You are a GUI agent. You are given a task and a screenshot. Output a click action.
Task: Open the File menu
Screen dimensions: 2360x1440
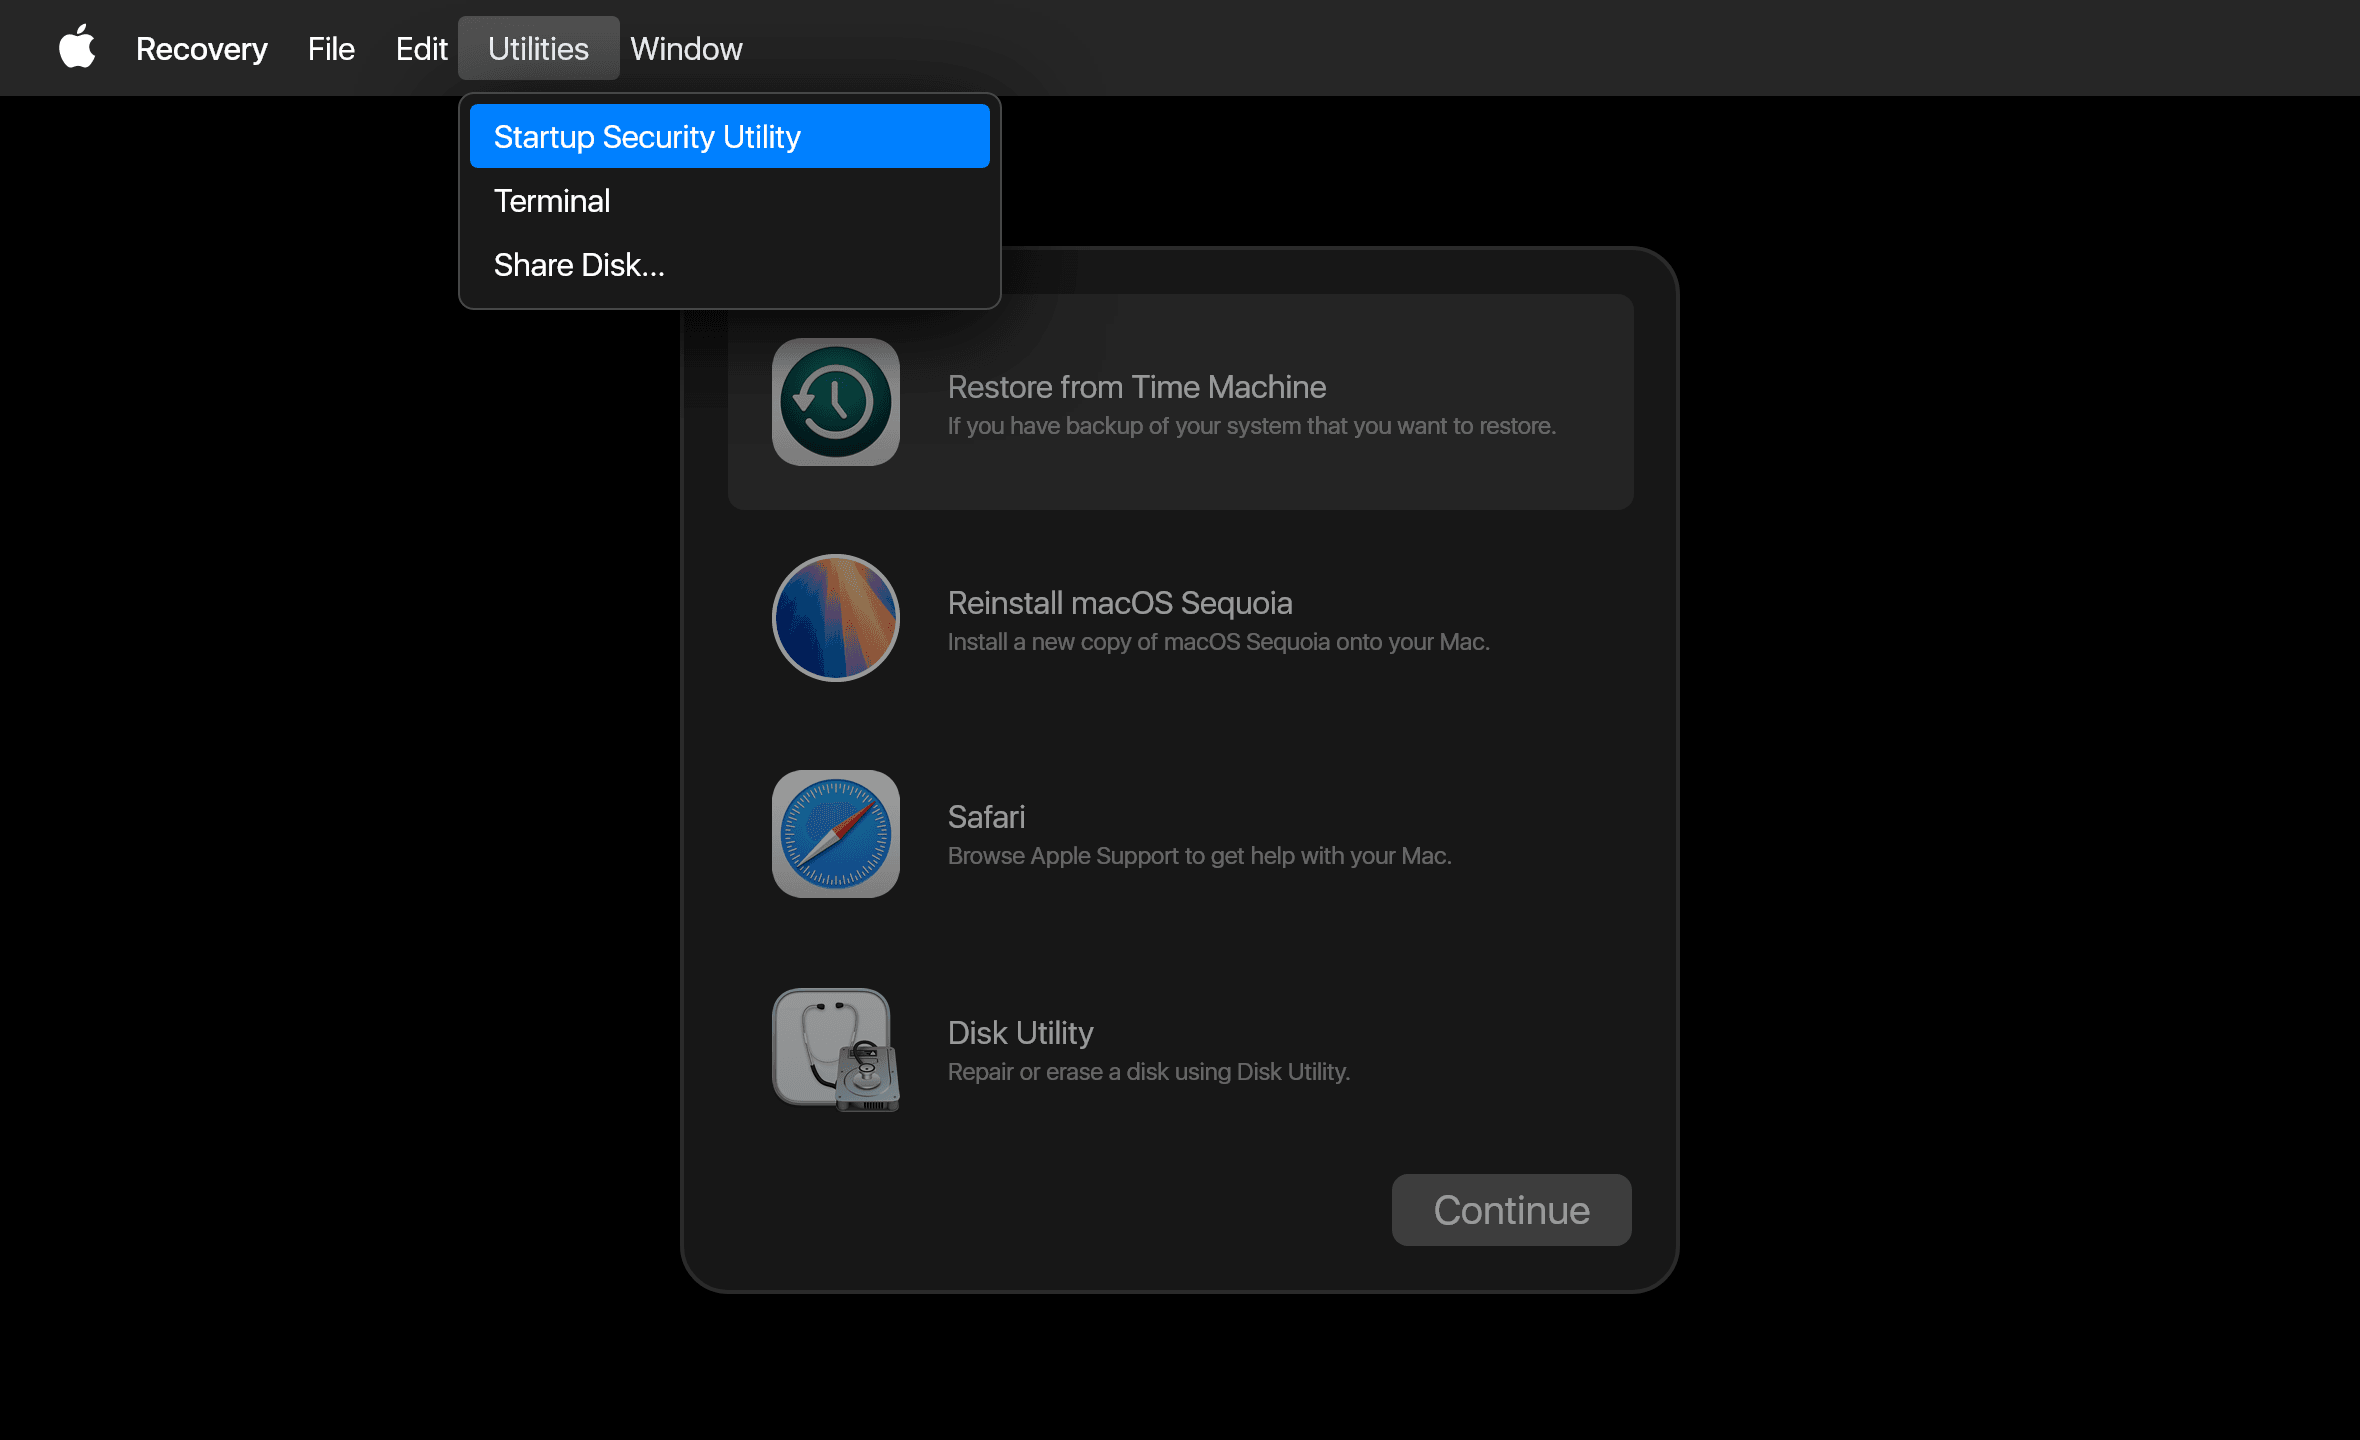click(x=330, y=47)
